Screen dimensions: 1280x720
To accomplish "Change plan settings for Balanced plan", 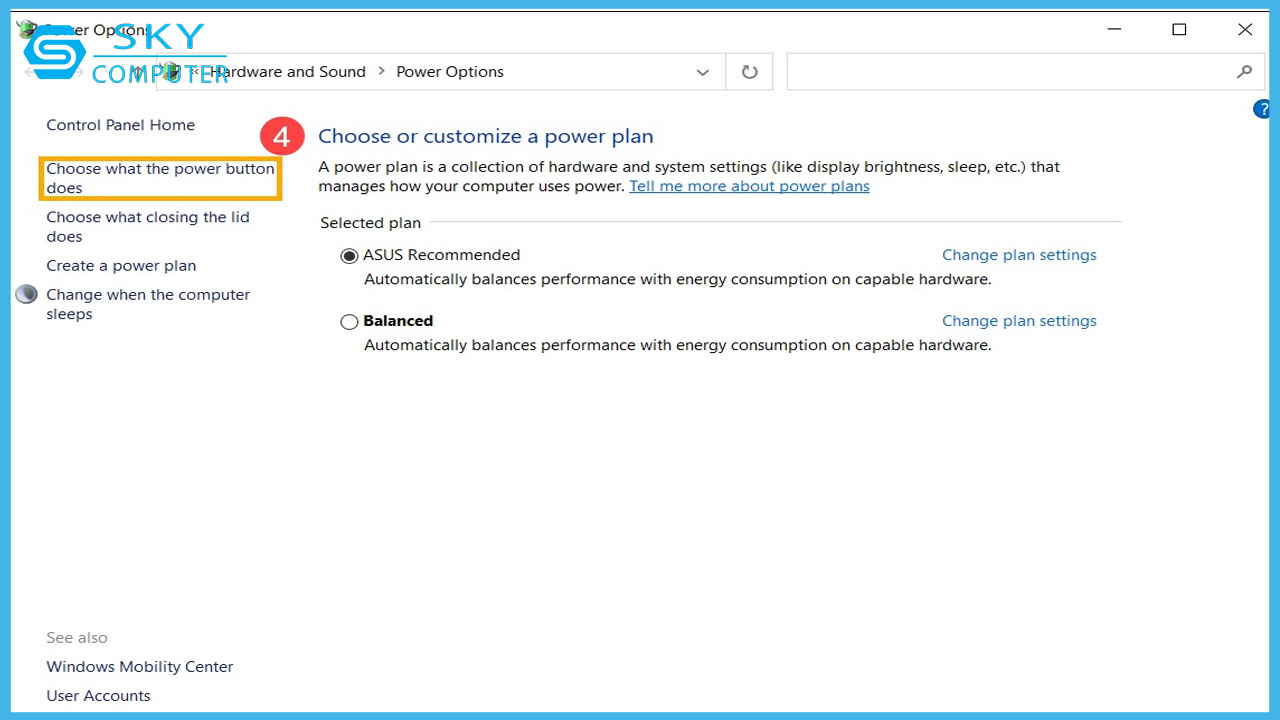I will click(x=1019, y=321).
